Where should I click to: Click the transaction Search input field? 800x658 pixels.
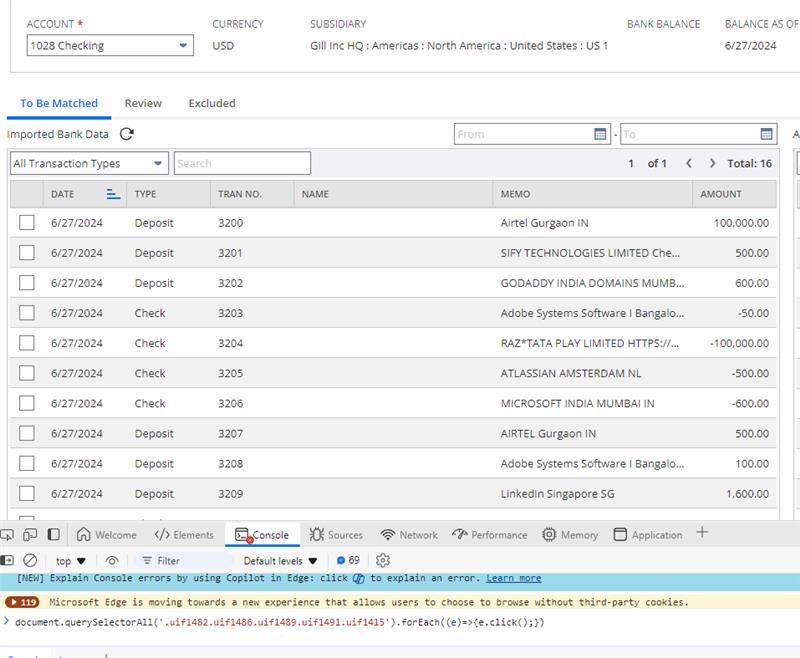click(x=242, y=163)
